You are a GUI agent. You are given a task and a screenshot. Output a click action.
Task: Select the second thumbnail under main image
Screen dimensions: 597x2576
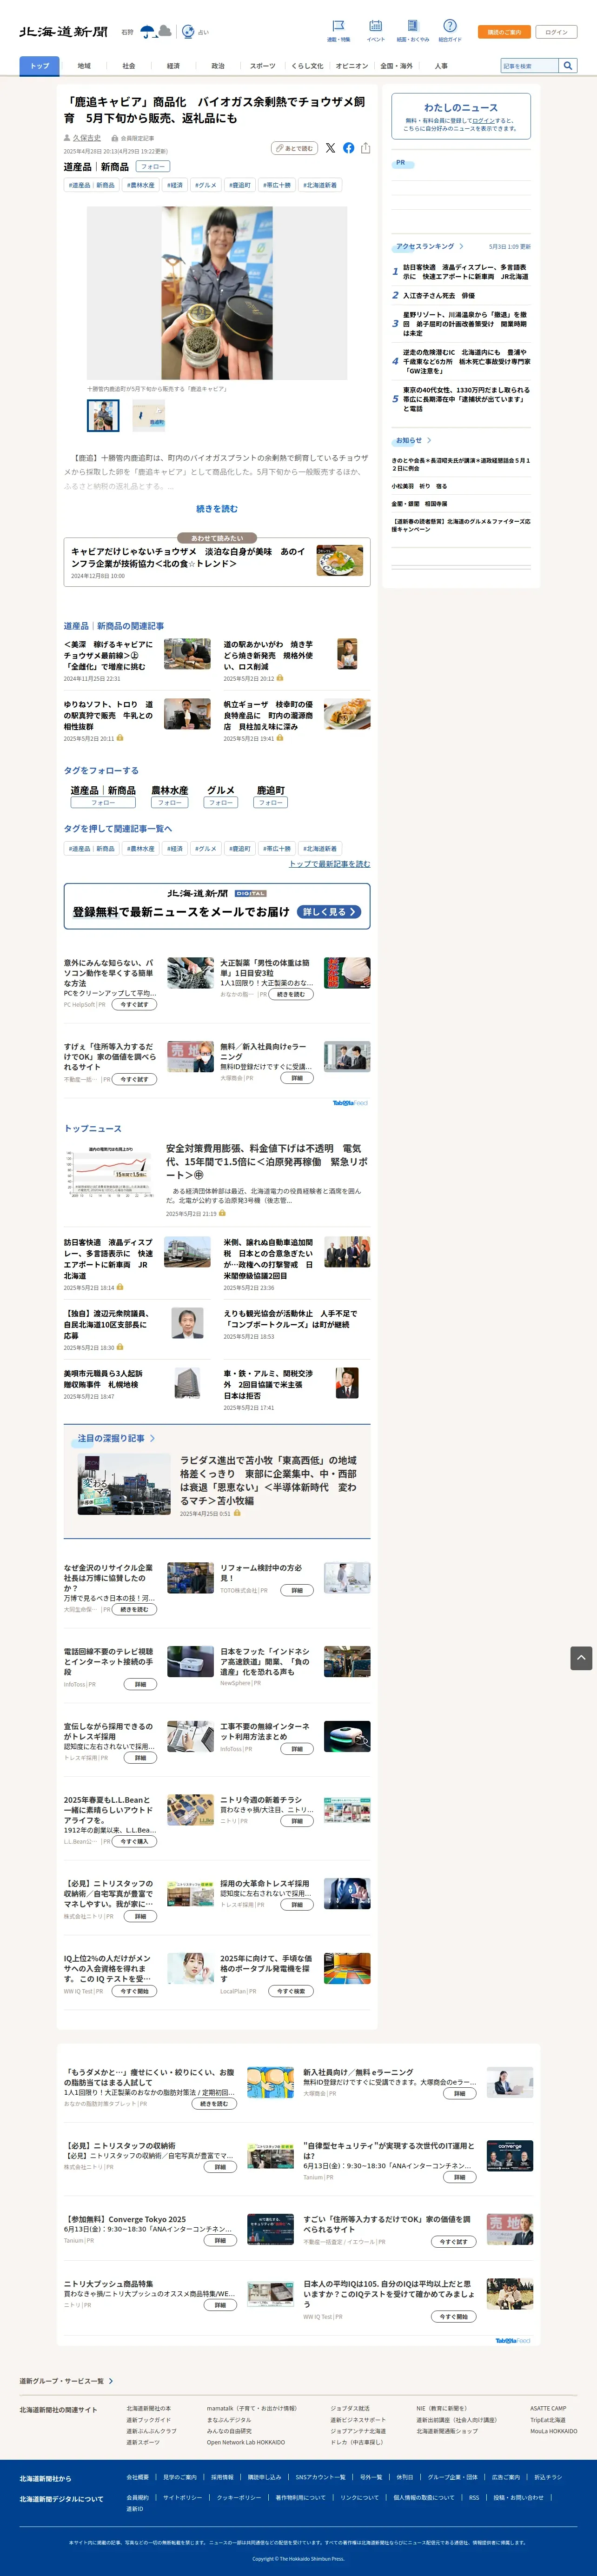click(149, 415)
